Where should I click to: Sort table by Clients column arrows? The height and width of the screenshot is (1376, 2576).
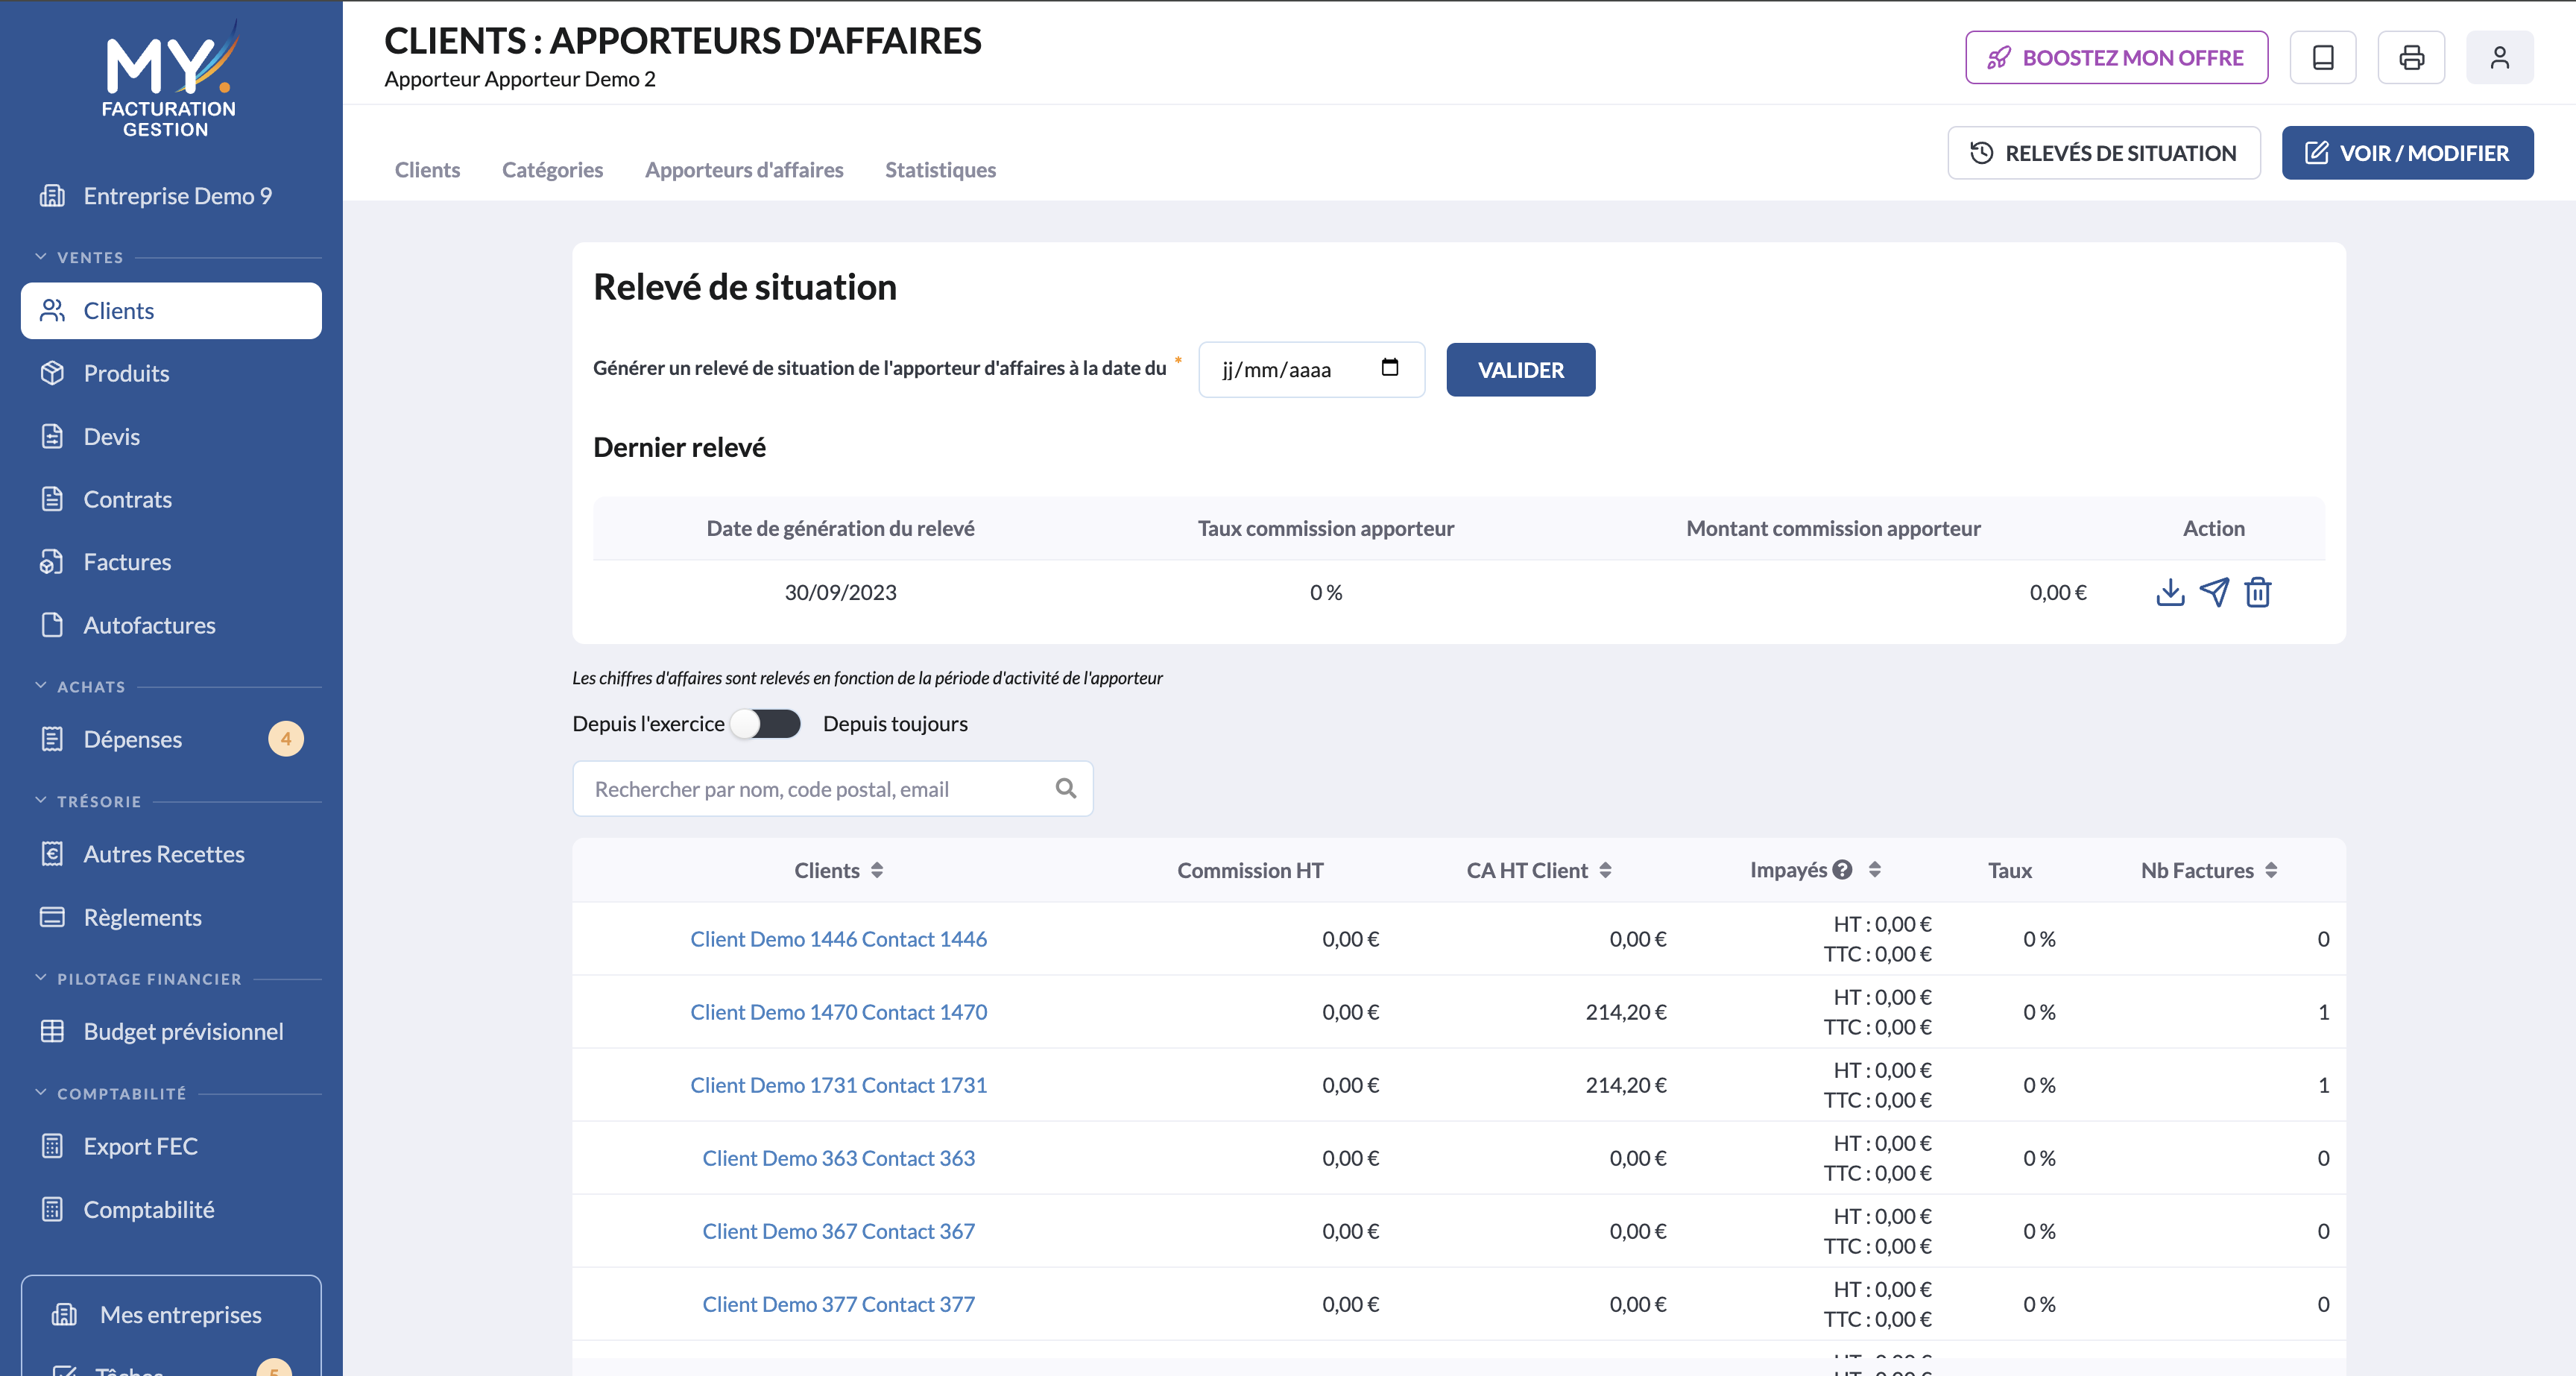(877, 870)
